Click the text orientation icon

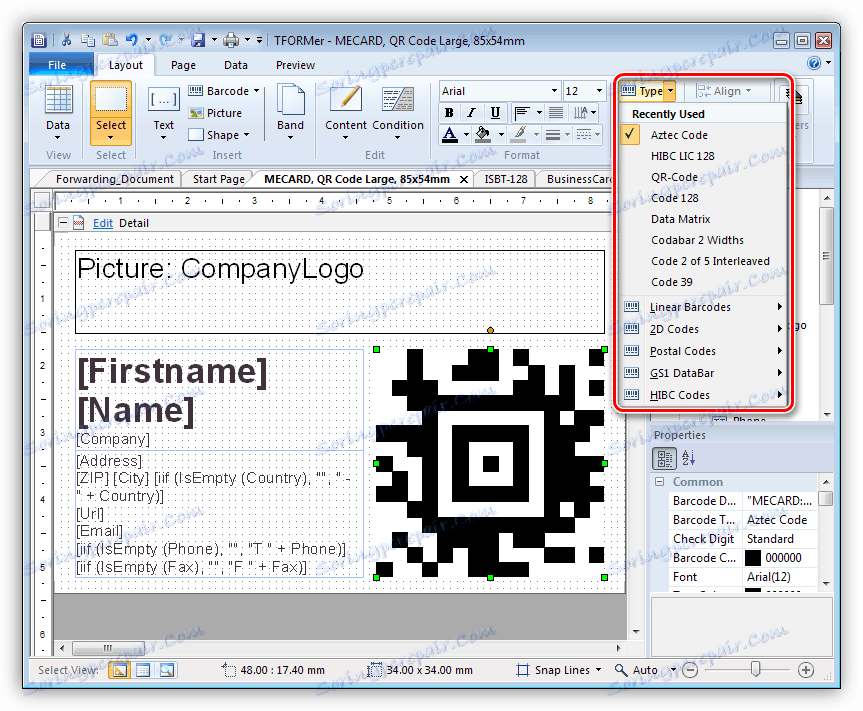pyautogui.click(x=581, y=113)
